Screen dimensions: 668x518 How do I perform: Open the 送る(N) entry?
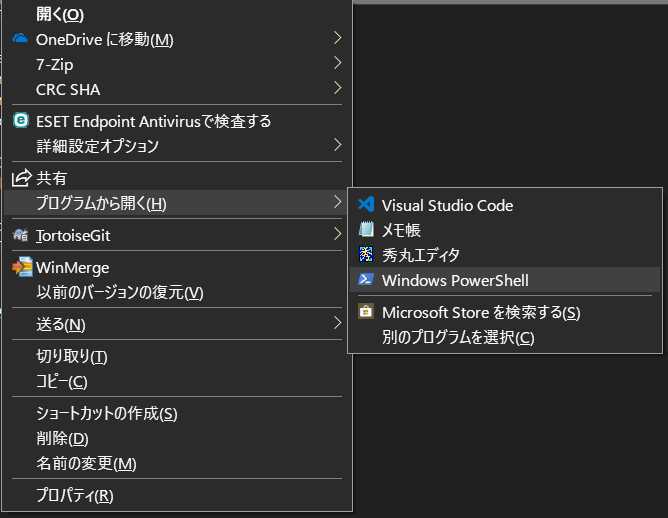pos(177,324)
